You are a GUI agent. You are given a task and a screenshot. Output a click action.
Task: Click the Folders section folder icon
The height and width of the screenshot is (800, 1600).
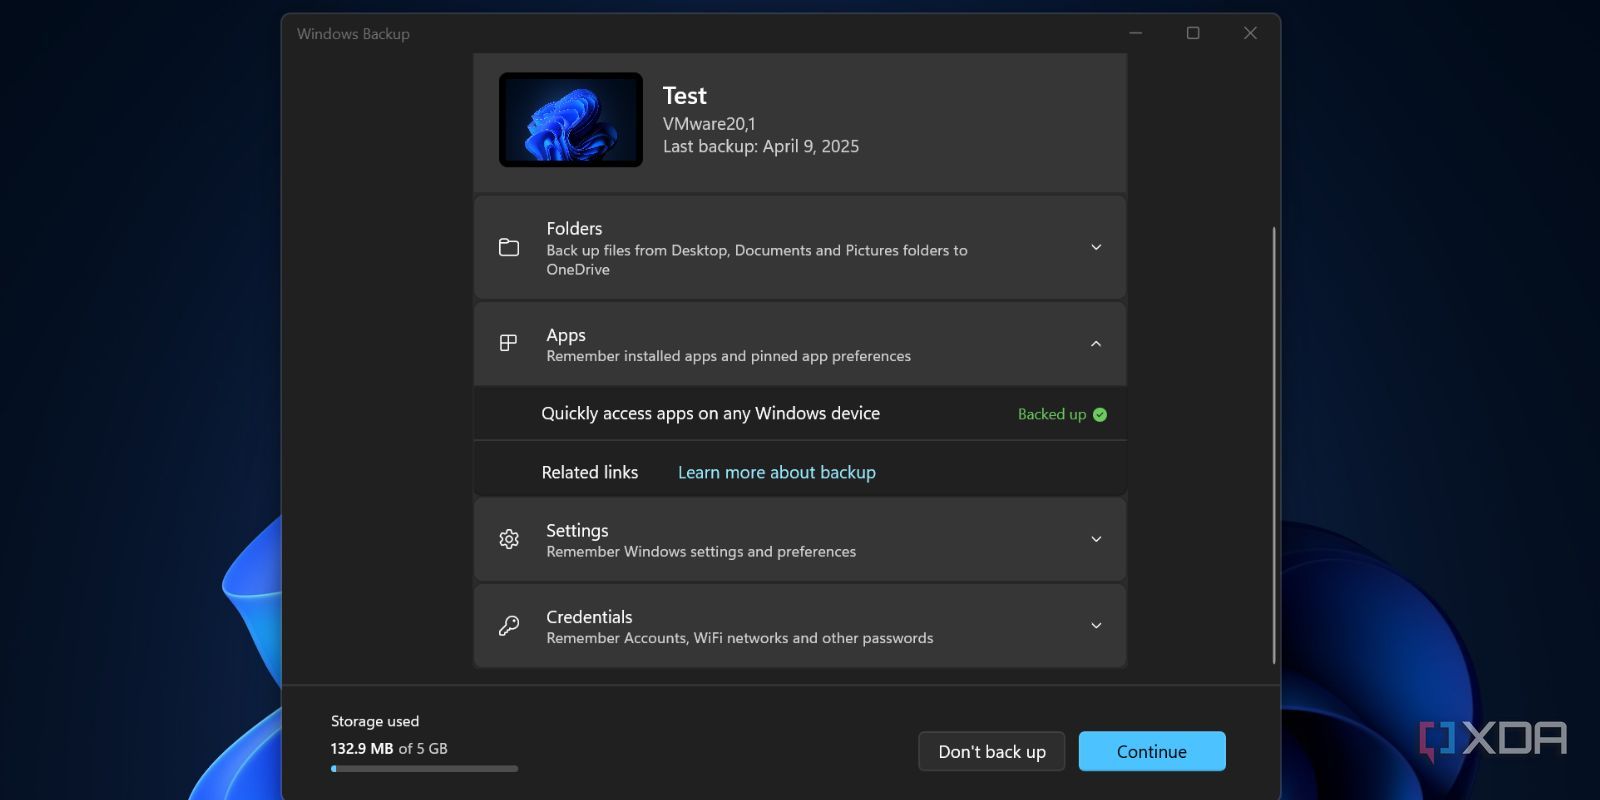[x=509, y=247]
